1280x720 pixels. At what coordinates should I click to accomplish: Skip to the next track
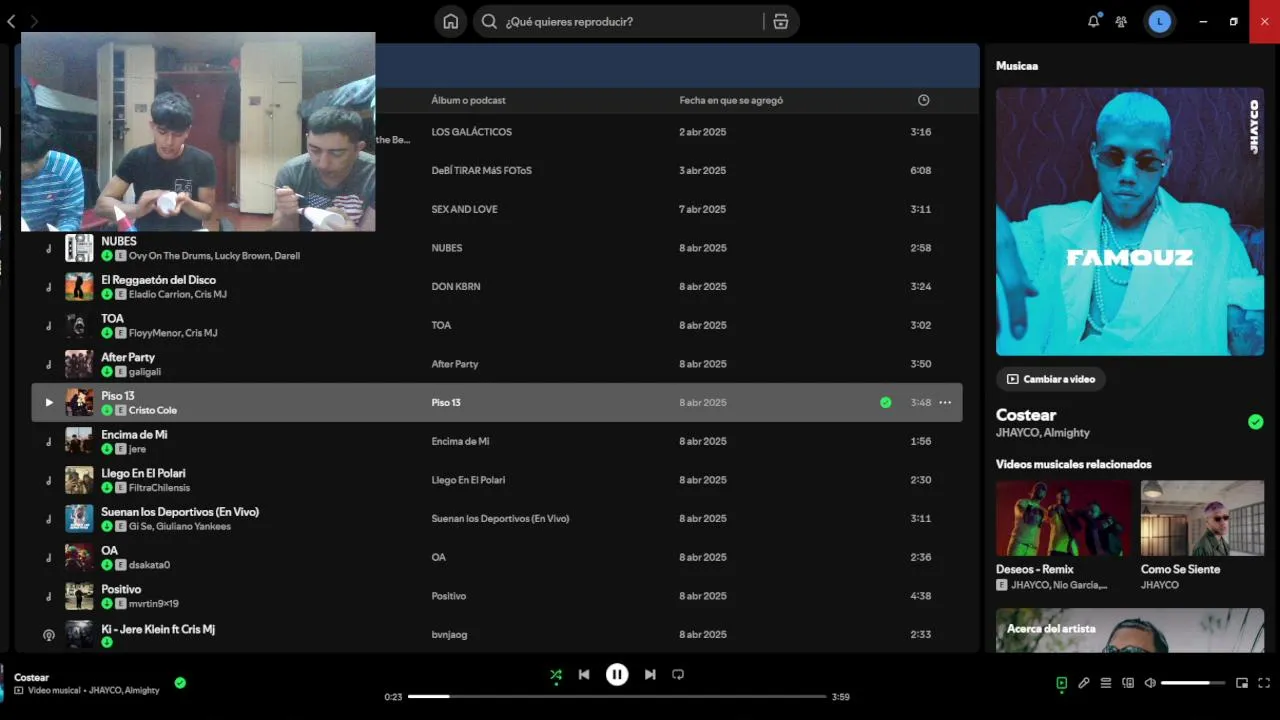point(650,675)
